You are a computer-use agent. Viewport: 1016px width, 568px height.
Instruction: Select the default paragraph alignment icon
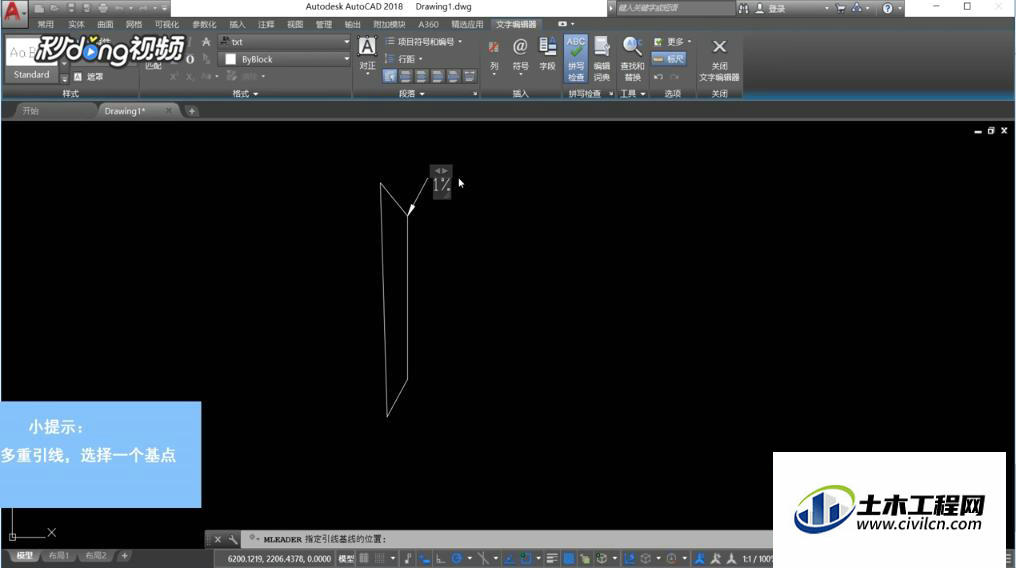click(x=389, y=76)
